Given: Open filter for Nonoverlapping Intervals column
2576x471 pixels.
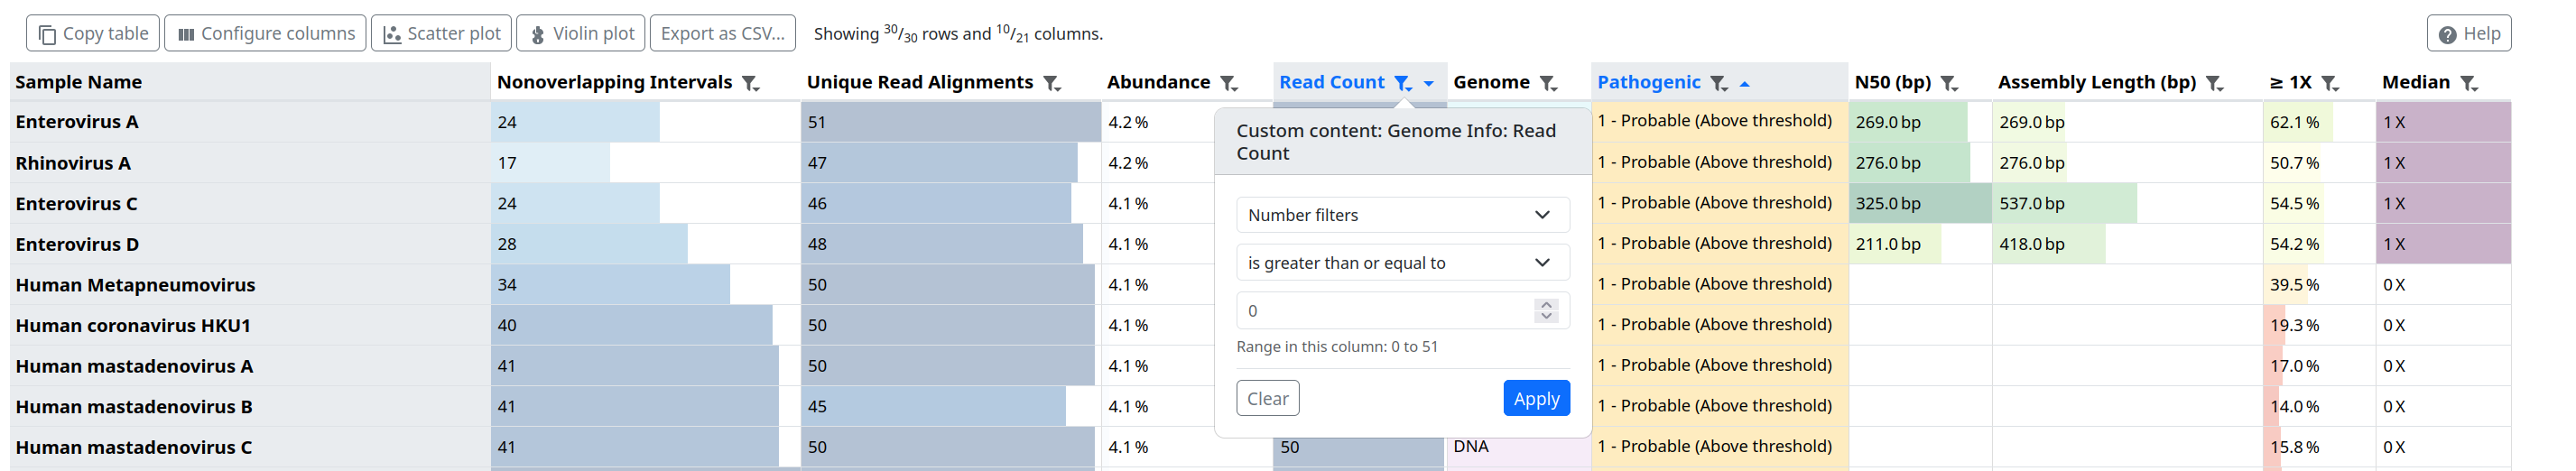Looking at the screenshot, I should pyautogui.click(x=750, y=83).
